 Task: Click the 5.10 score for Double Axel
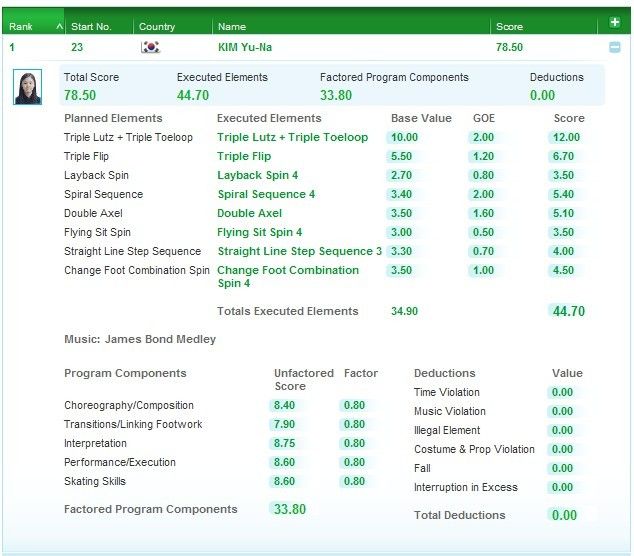(563, 214)
